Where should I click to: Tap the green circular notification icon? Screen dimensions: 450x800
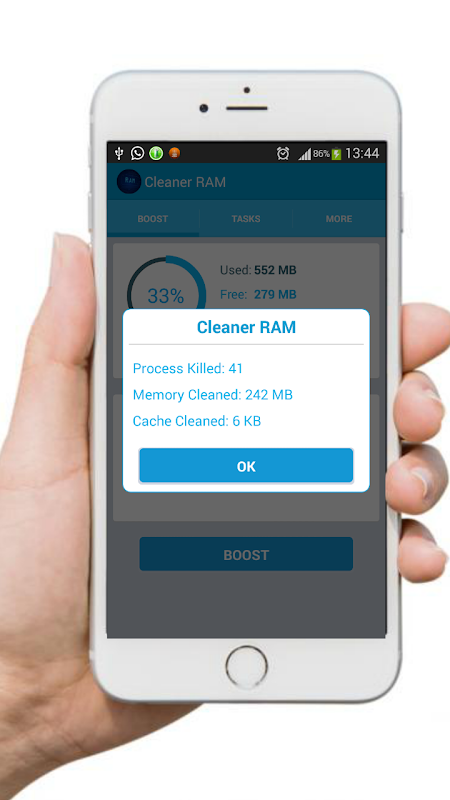coord(156,153)
